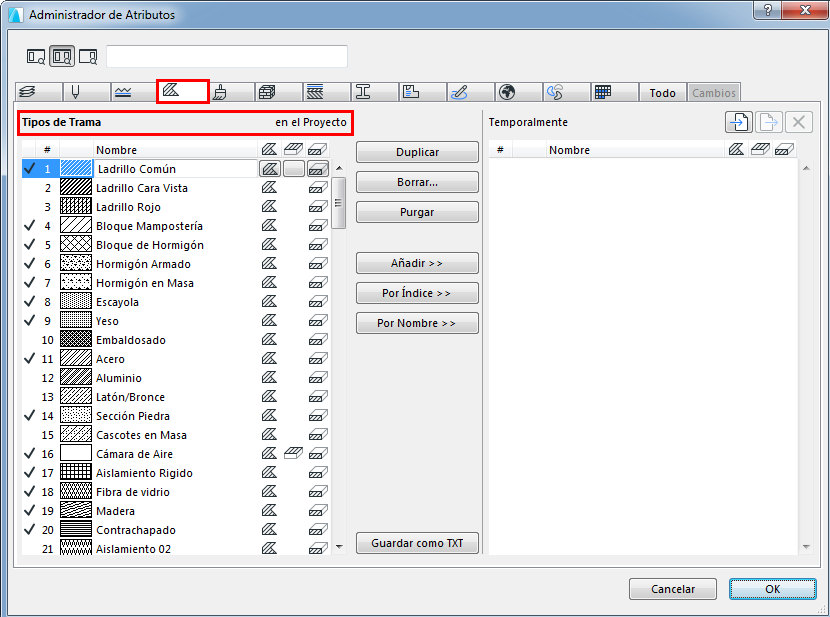Open the Profiles I-beam tab
Screen dimensions: 830x617
[x=375, y=92]
